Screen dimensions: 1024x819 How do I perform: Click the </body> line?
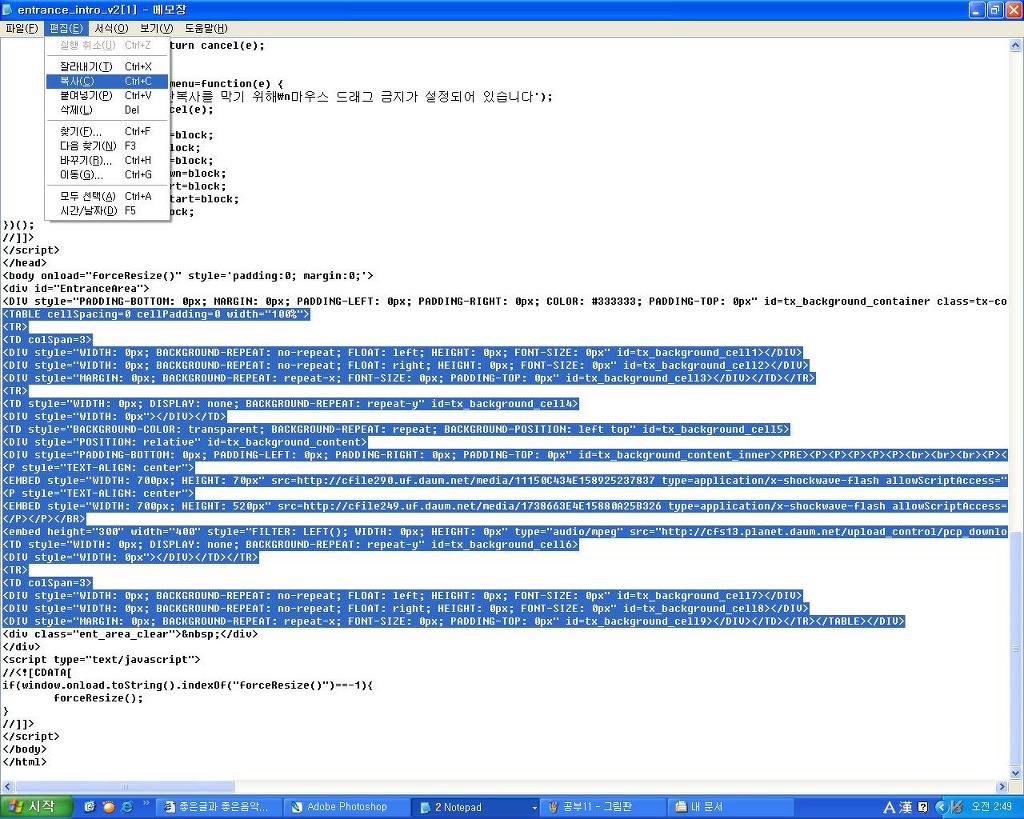point(25,749)
